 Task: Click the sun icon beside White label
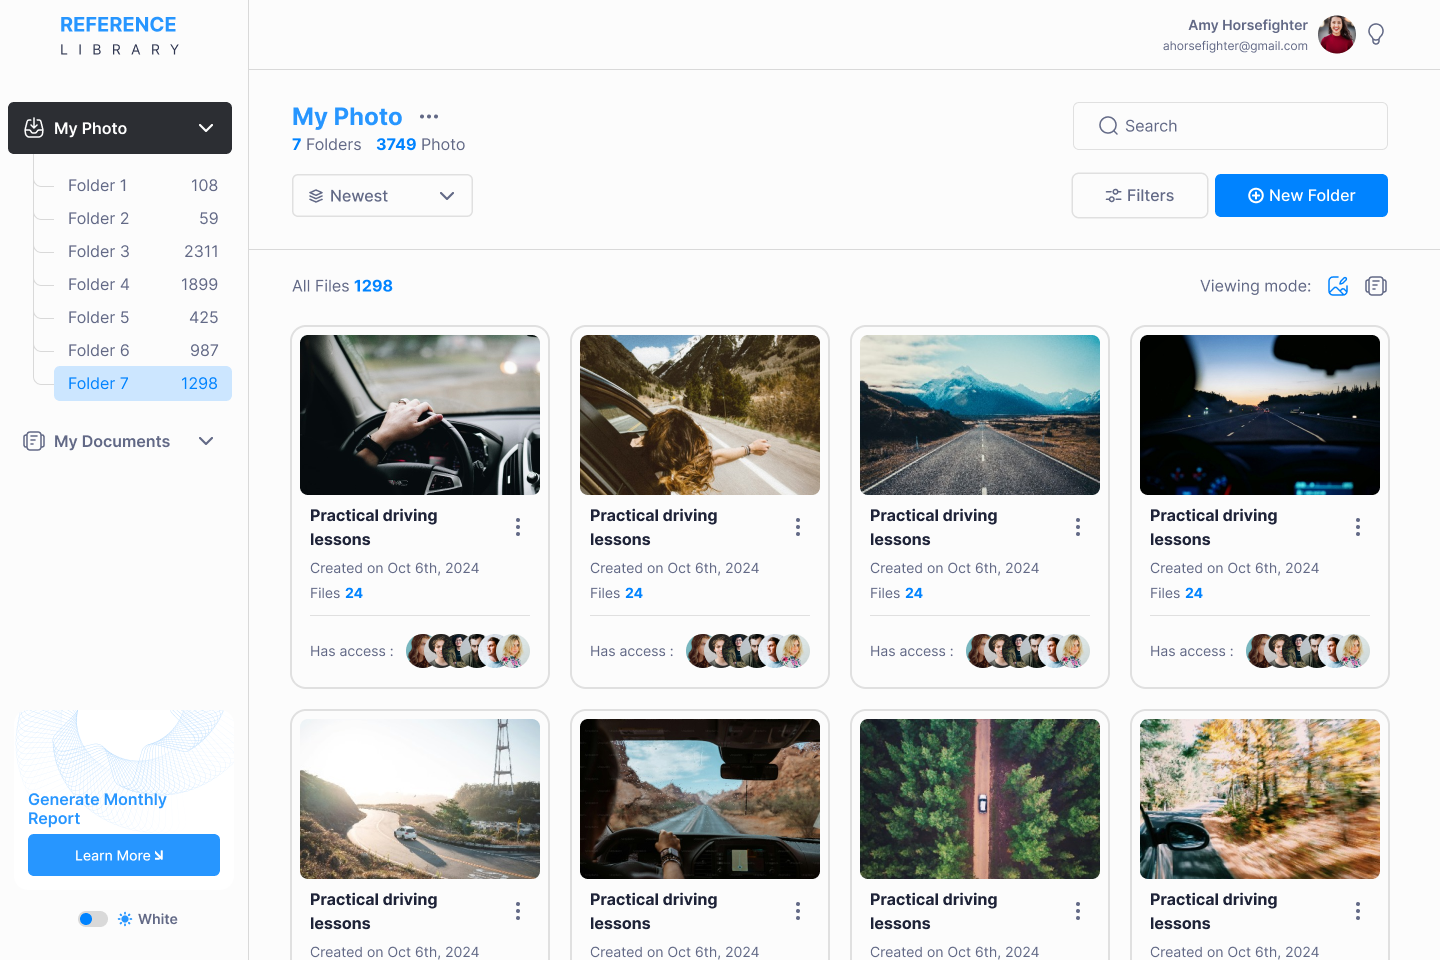(x=125, y=919)
